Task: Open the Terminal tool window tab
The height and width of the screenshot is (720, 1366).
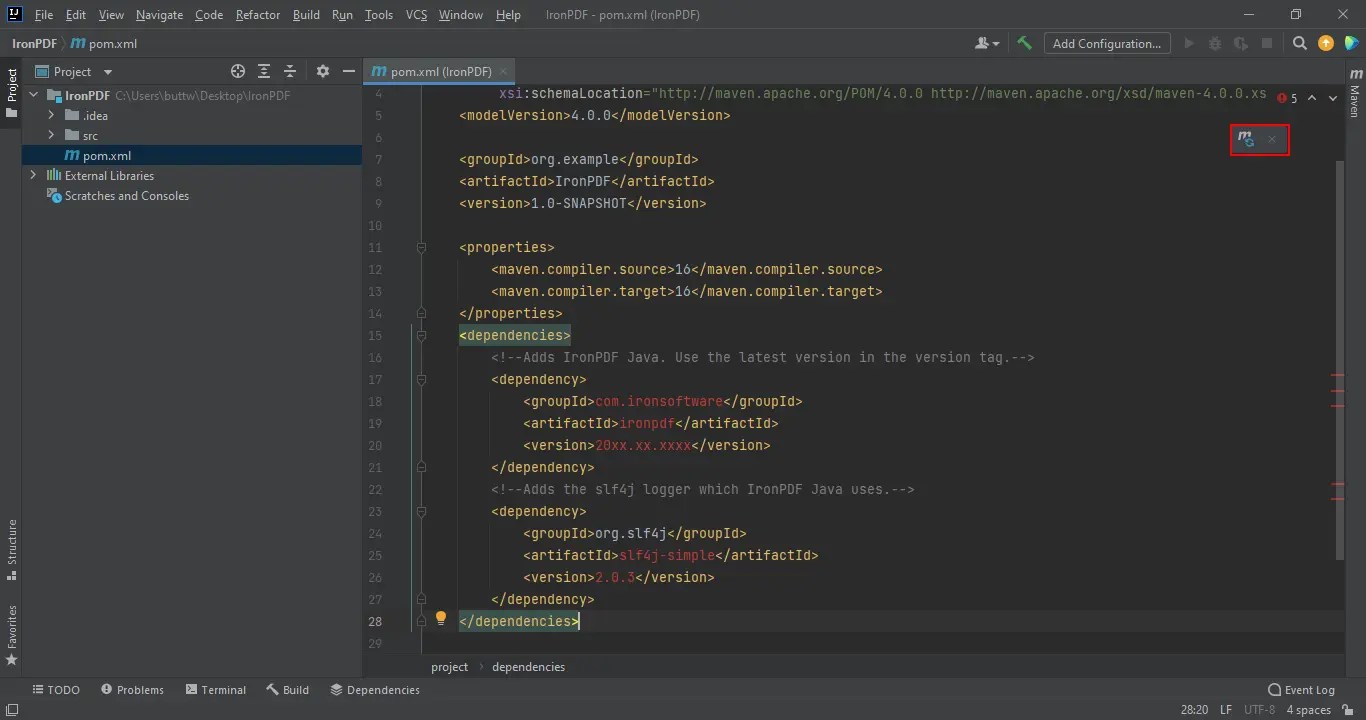Action: [215, 689]
